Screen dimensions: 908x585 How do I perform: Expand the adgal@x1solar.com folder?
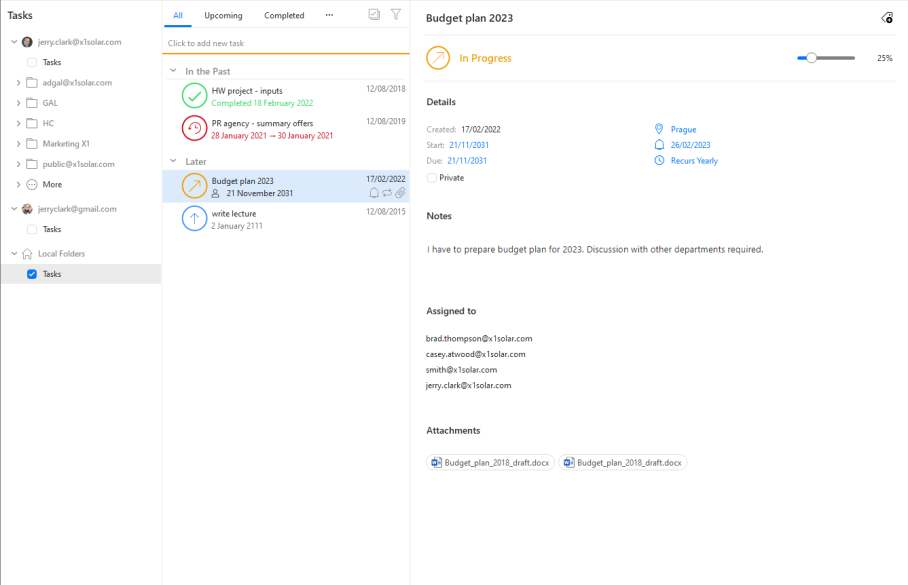(x=18, y=82)
